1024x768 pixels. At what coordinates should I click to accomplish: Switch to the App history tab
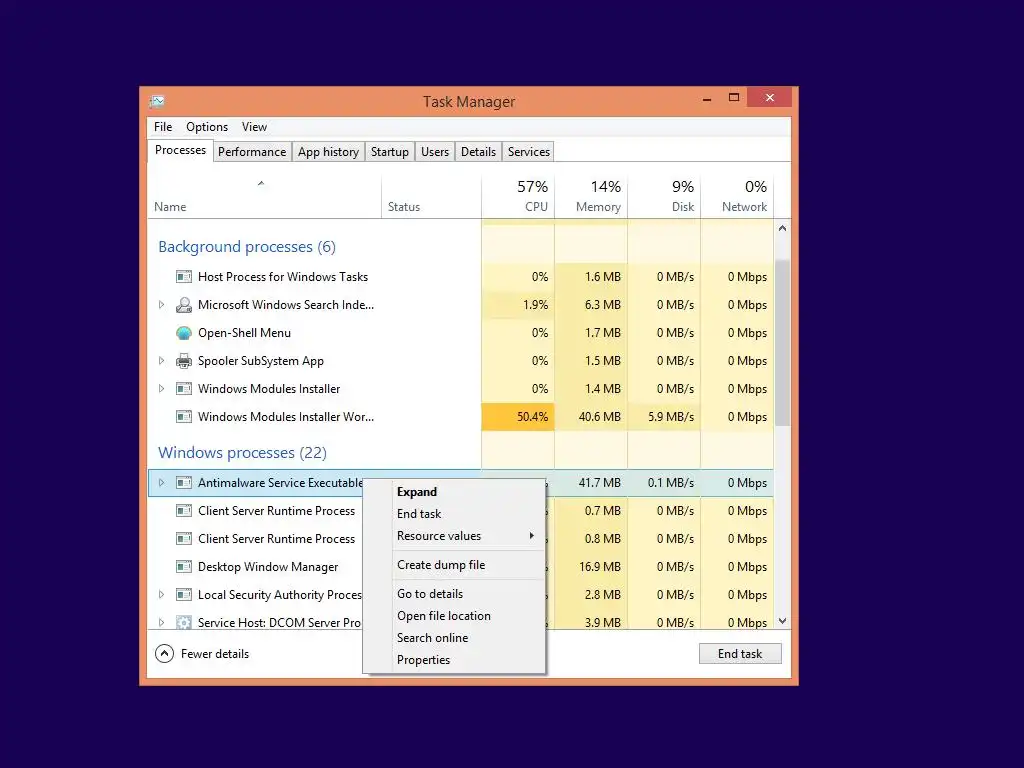tap(328, 152)
